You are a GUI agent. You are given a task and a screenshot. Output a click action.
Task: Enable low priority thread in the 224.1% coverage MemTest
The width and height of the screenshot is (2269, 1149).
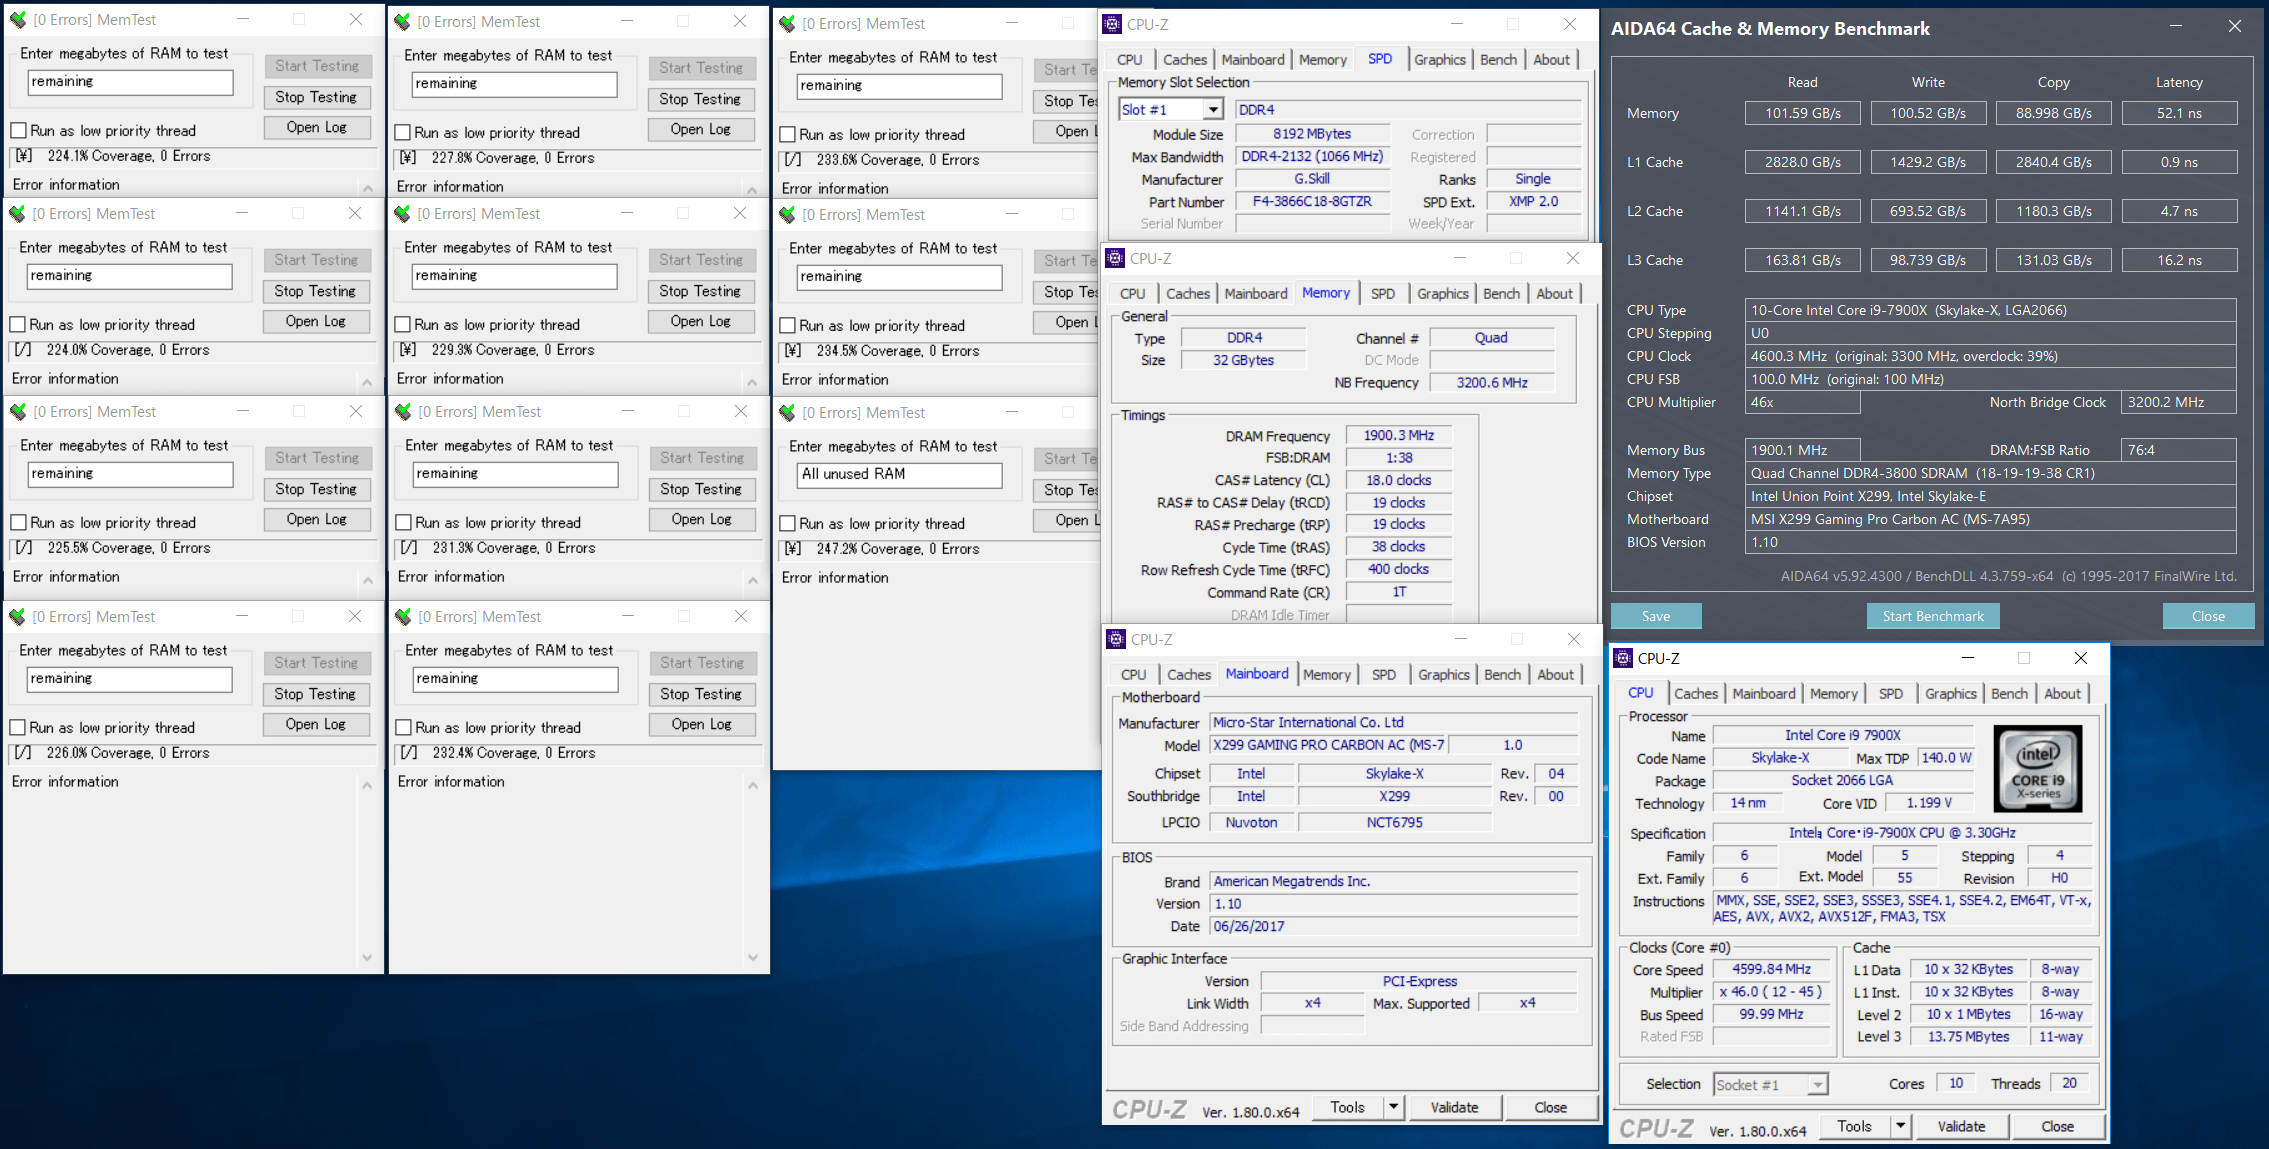(18, 131)
